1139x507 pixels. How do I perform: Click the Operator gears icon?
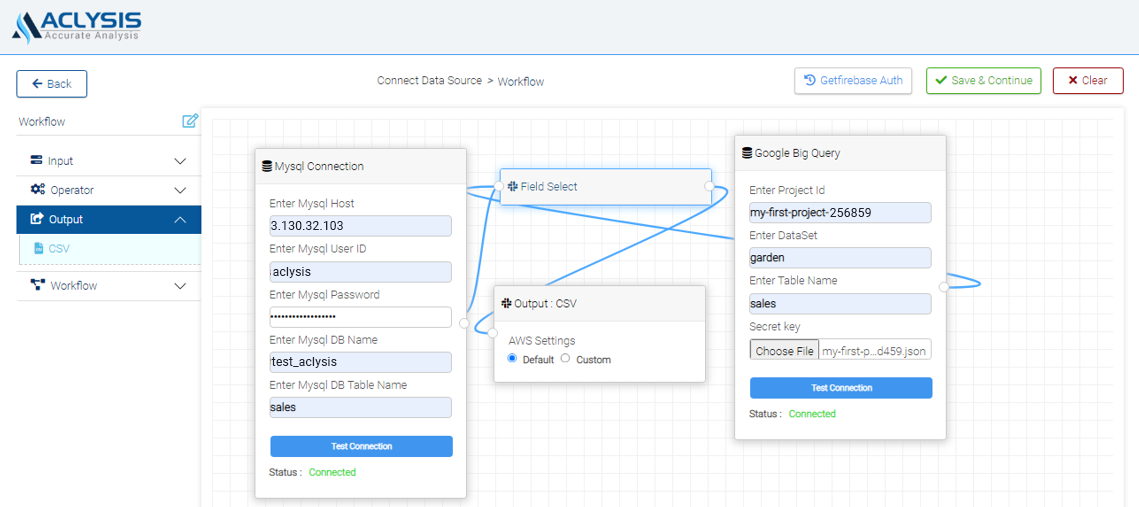point(37,190)
